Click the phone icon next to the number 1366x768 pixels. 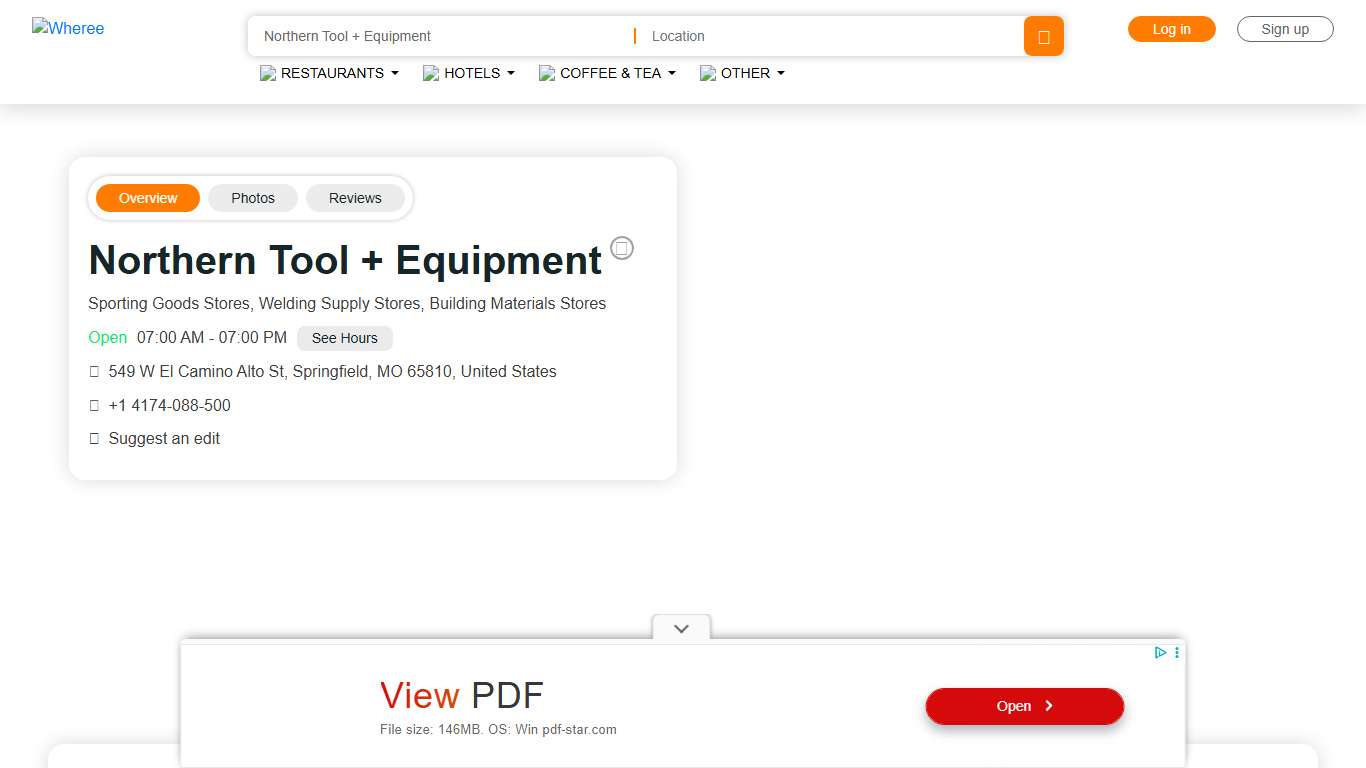[94, 405]
